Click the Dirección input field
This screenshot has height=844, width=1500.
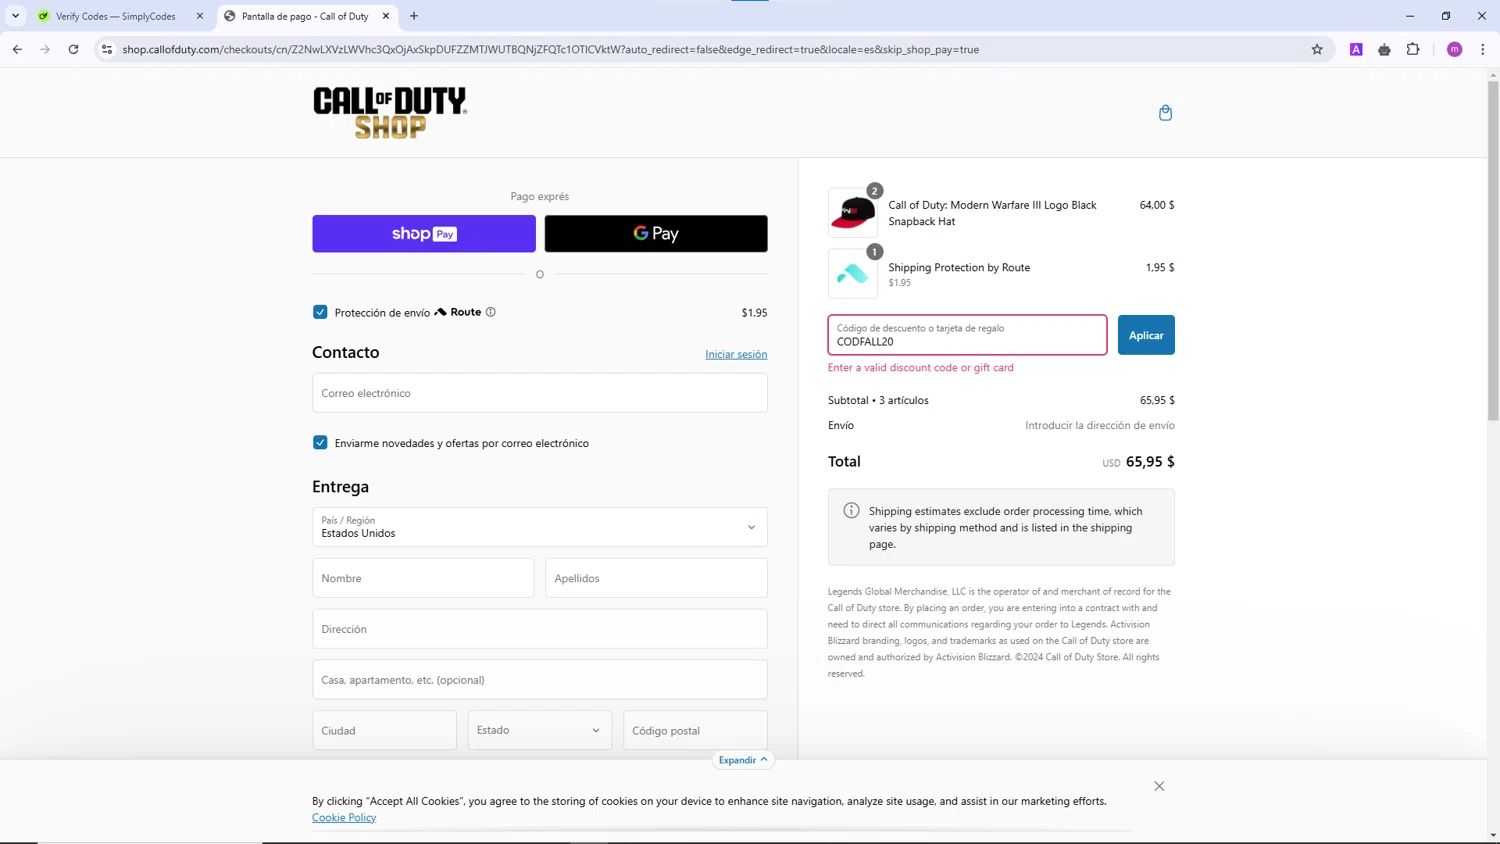(540, 629)
